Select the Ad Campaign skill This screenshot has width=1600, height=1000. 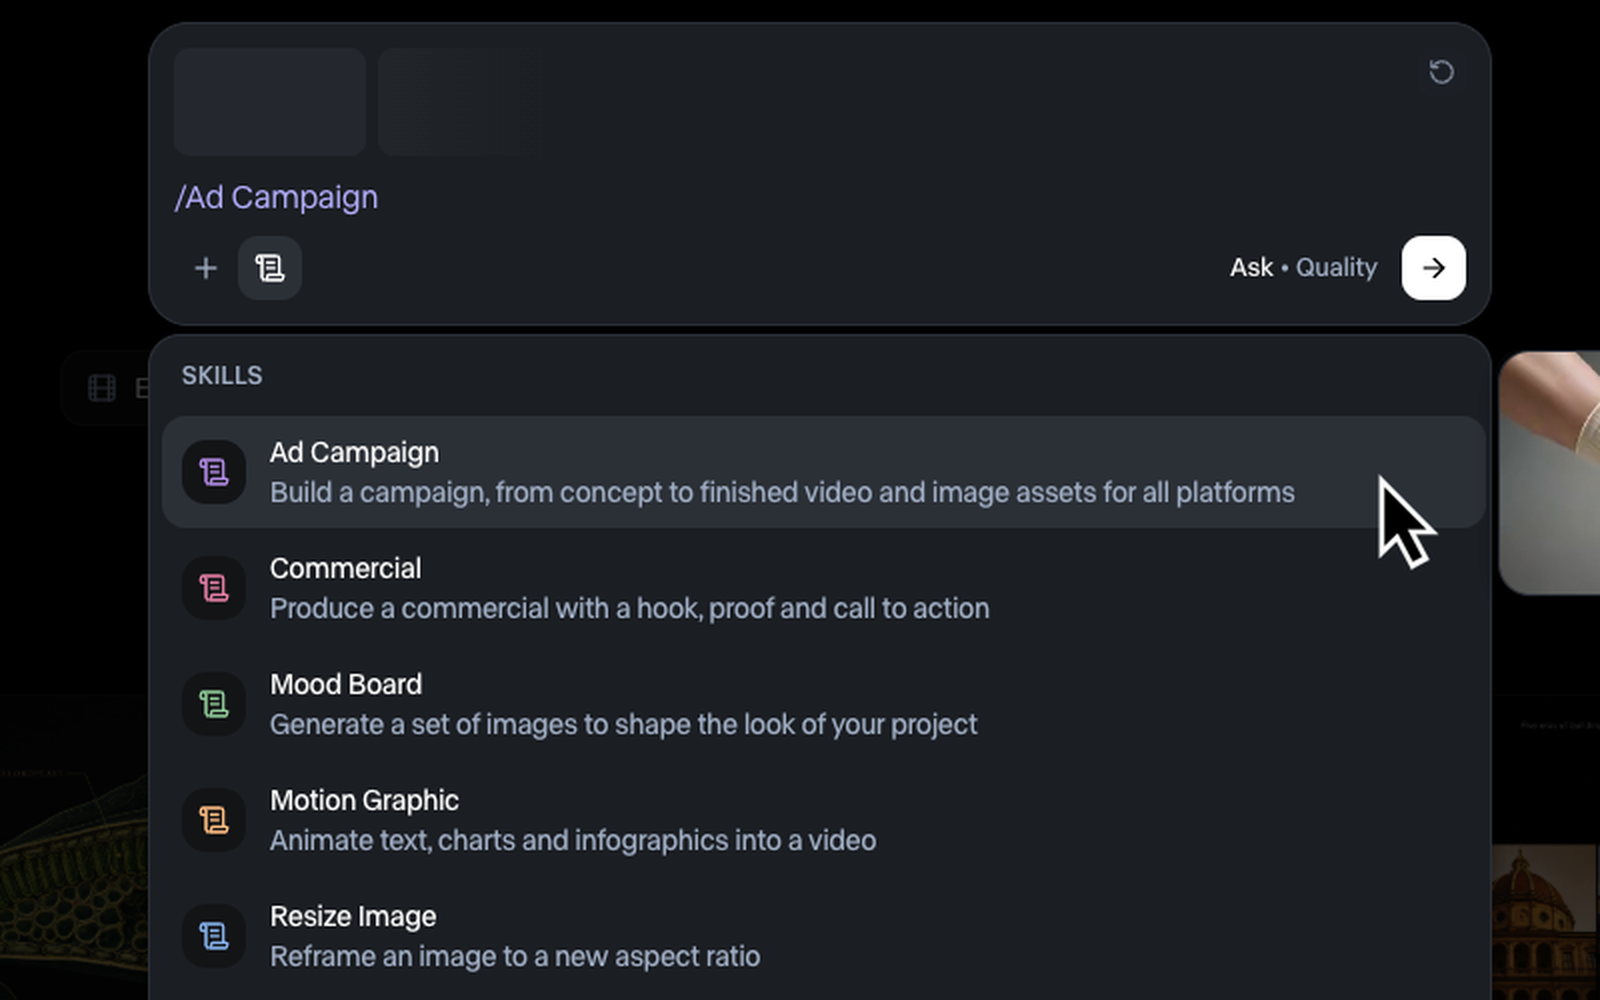[x=823, y=472]
